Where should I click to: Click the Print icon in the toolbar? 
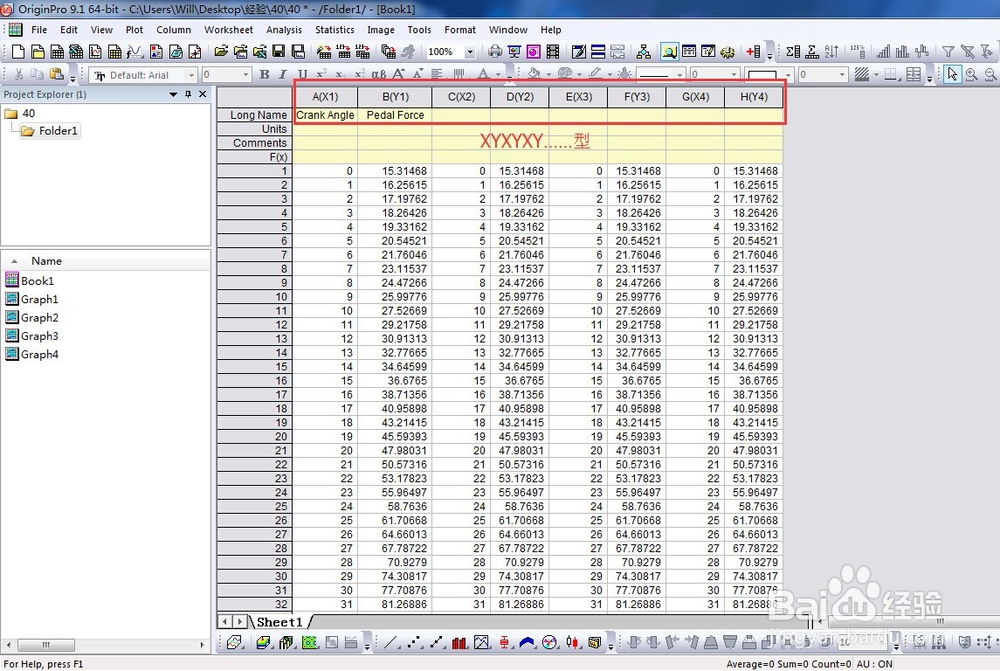pyautogui.click(x=495, y=52)
